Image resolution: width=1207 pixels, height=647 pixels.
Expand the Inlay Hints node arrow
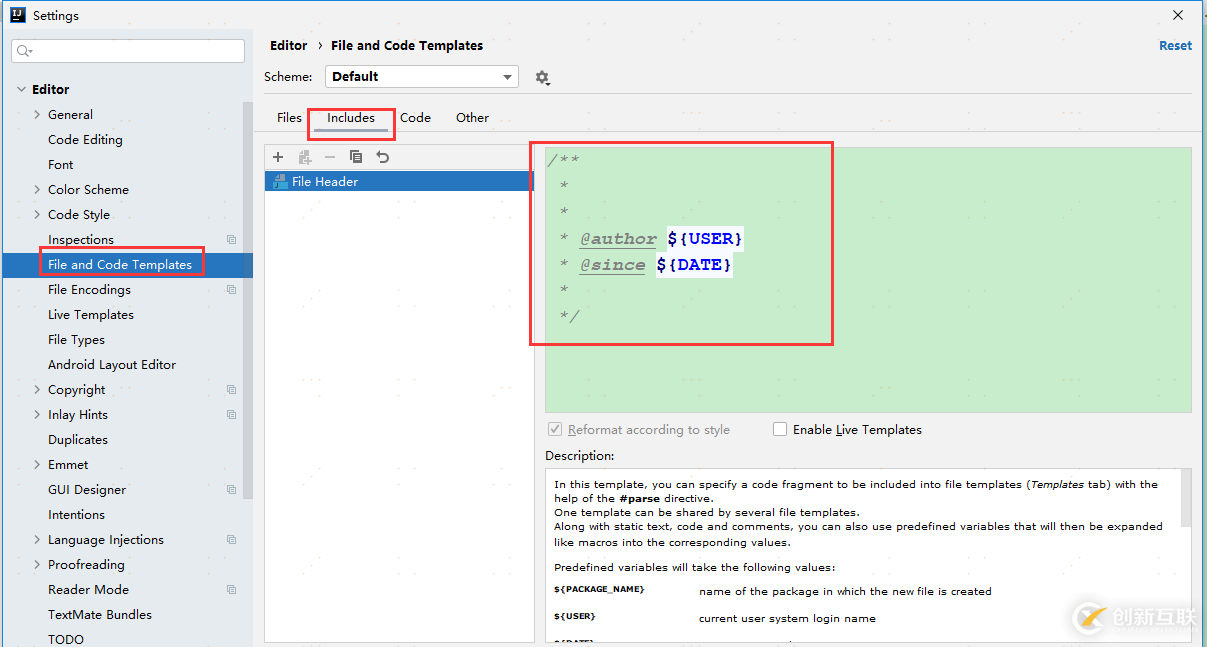click(x=38, y=415)
